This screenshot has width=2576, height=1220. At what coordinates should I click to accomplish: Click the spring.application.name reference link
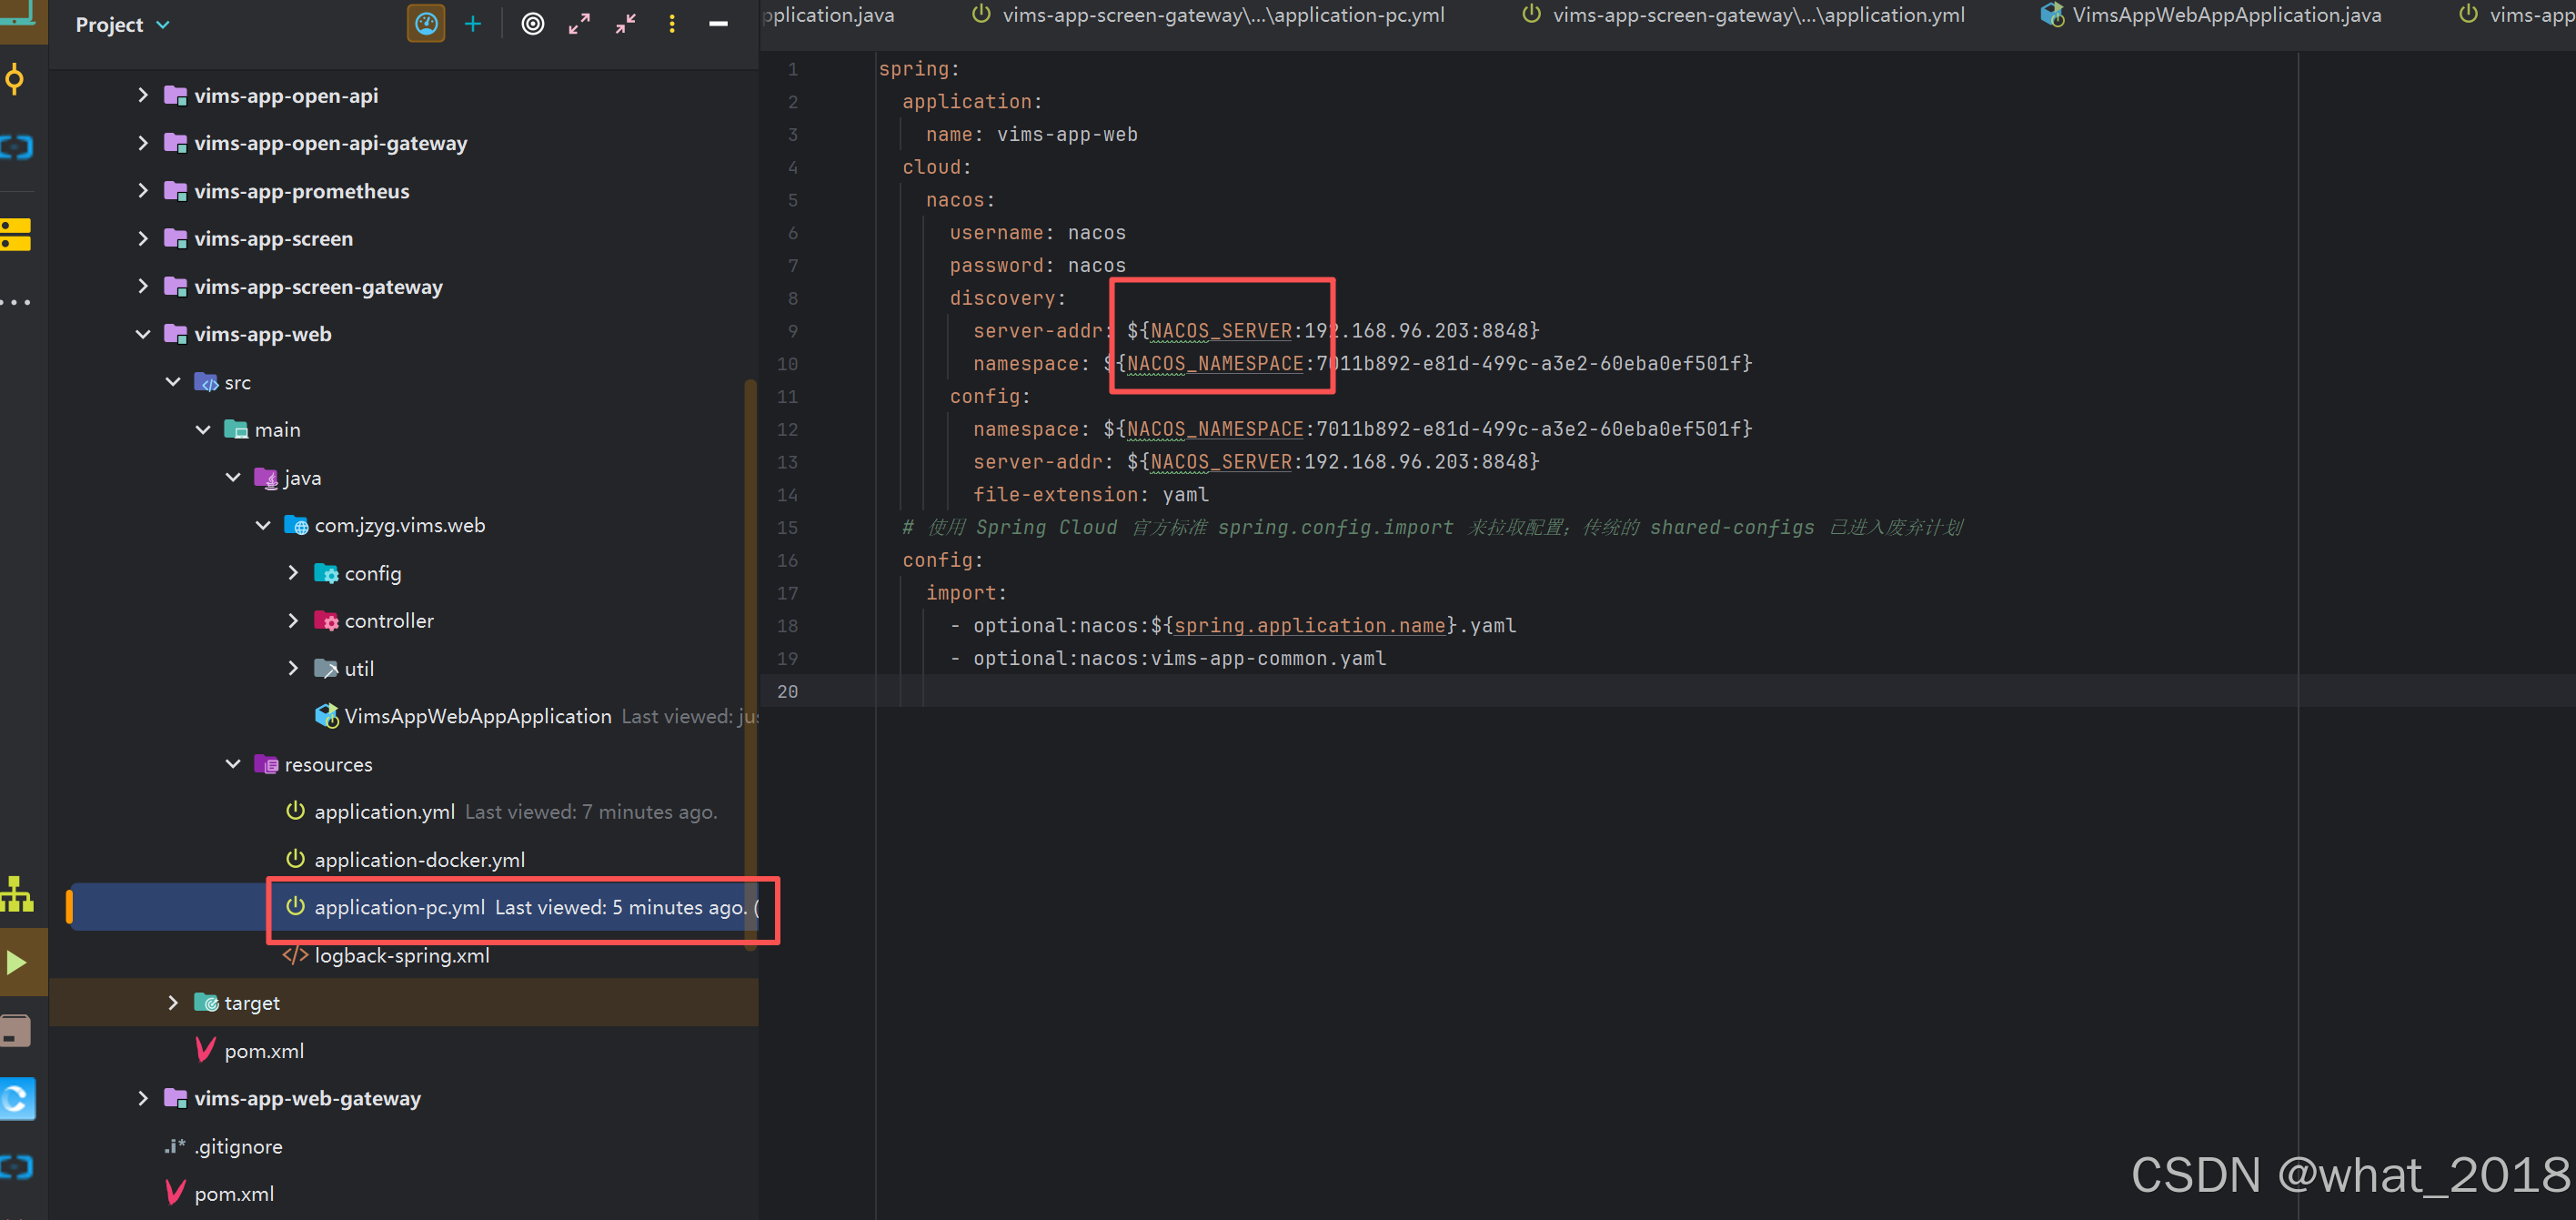(1309, 626)
